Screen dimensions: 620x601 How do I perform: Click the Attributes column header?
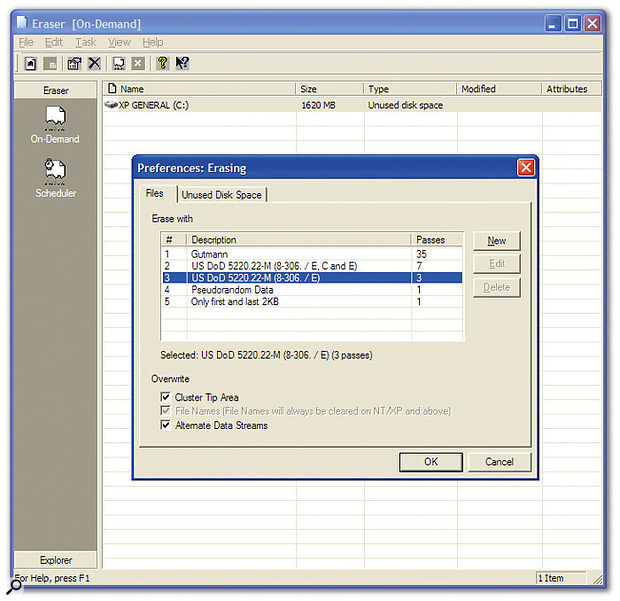571,89
